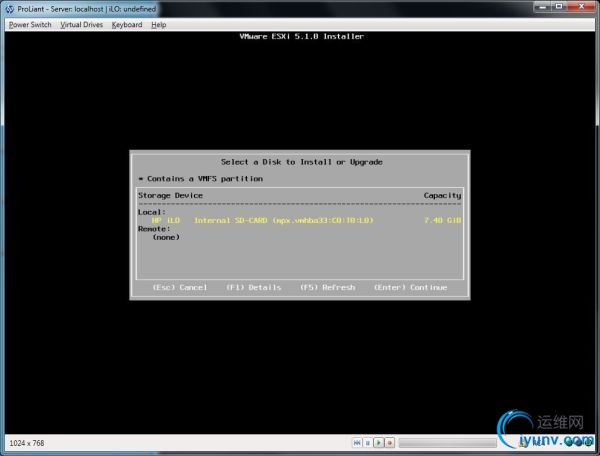600x456 pixels.
Task: Click the green play button
Action: tap(378, 443)
